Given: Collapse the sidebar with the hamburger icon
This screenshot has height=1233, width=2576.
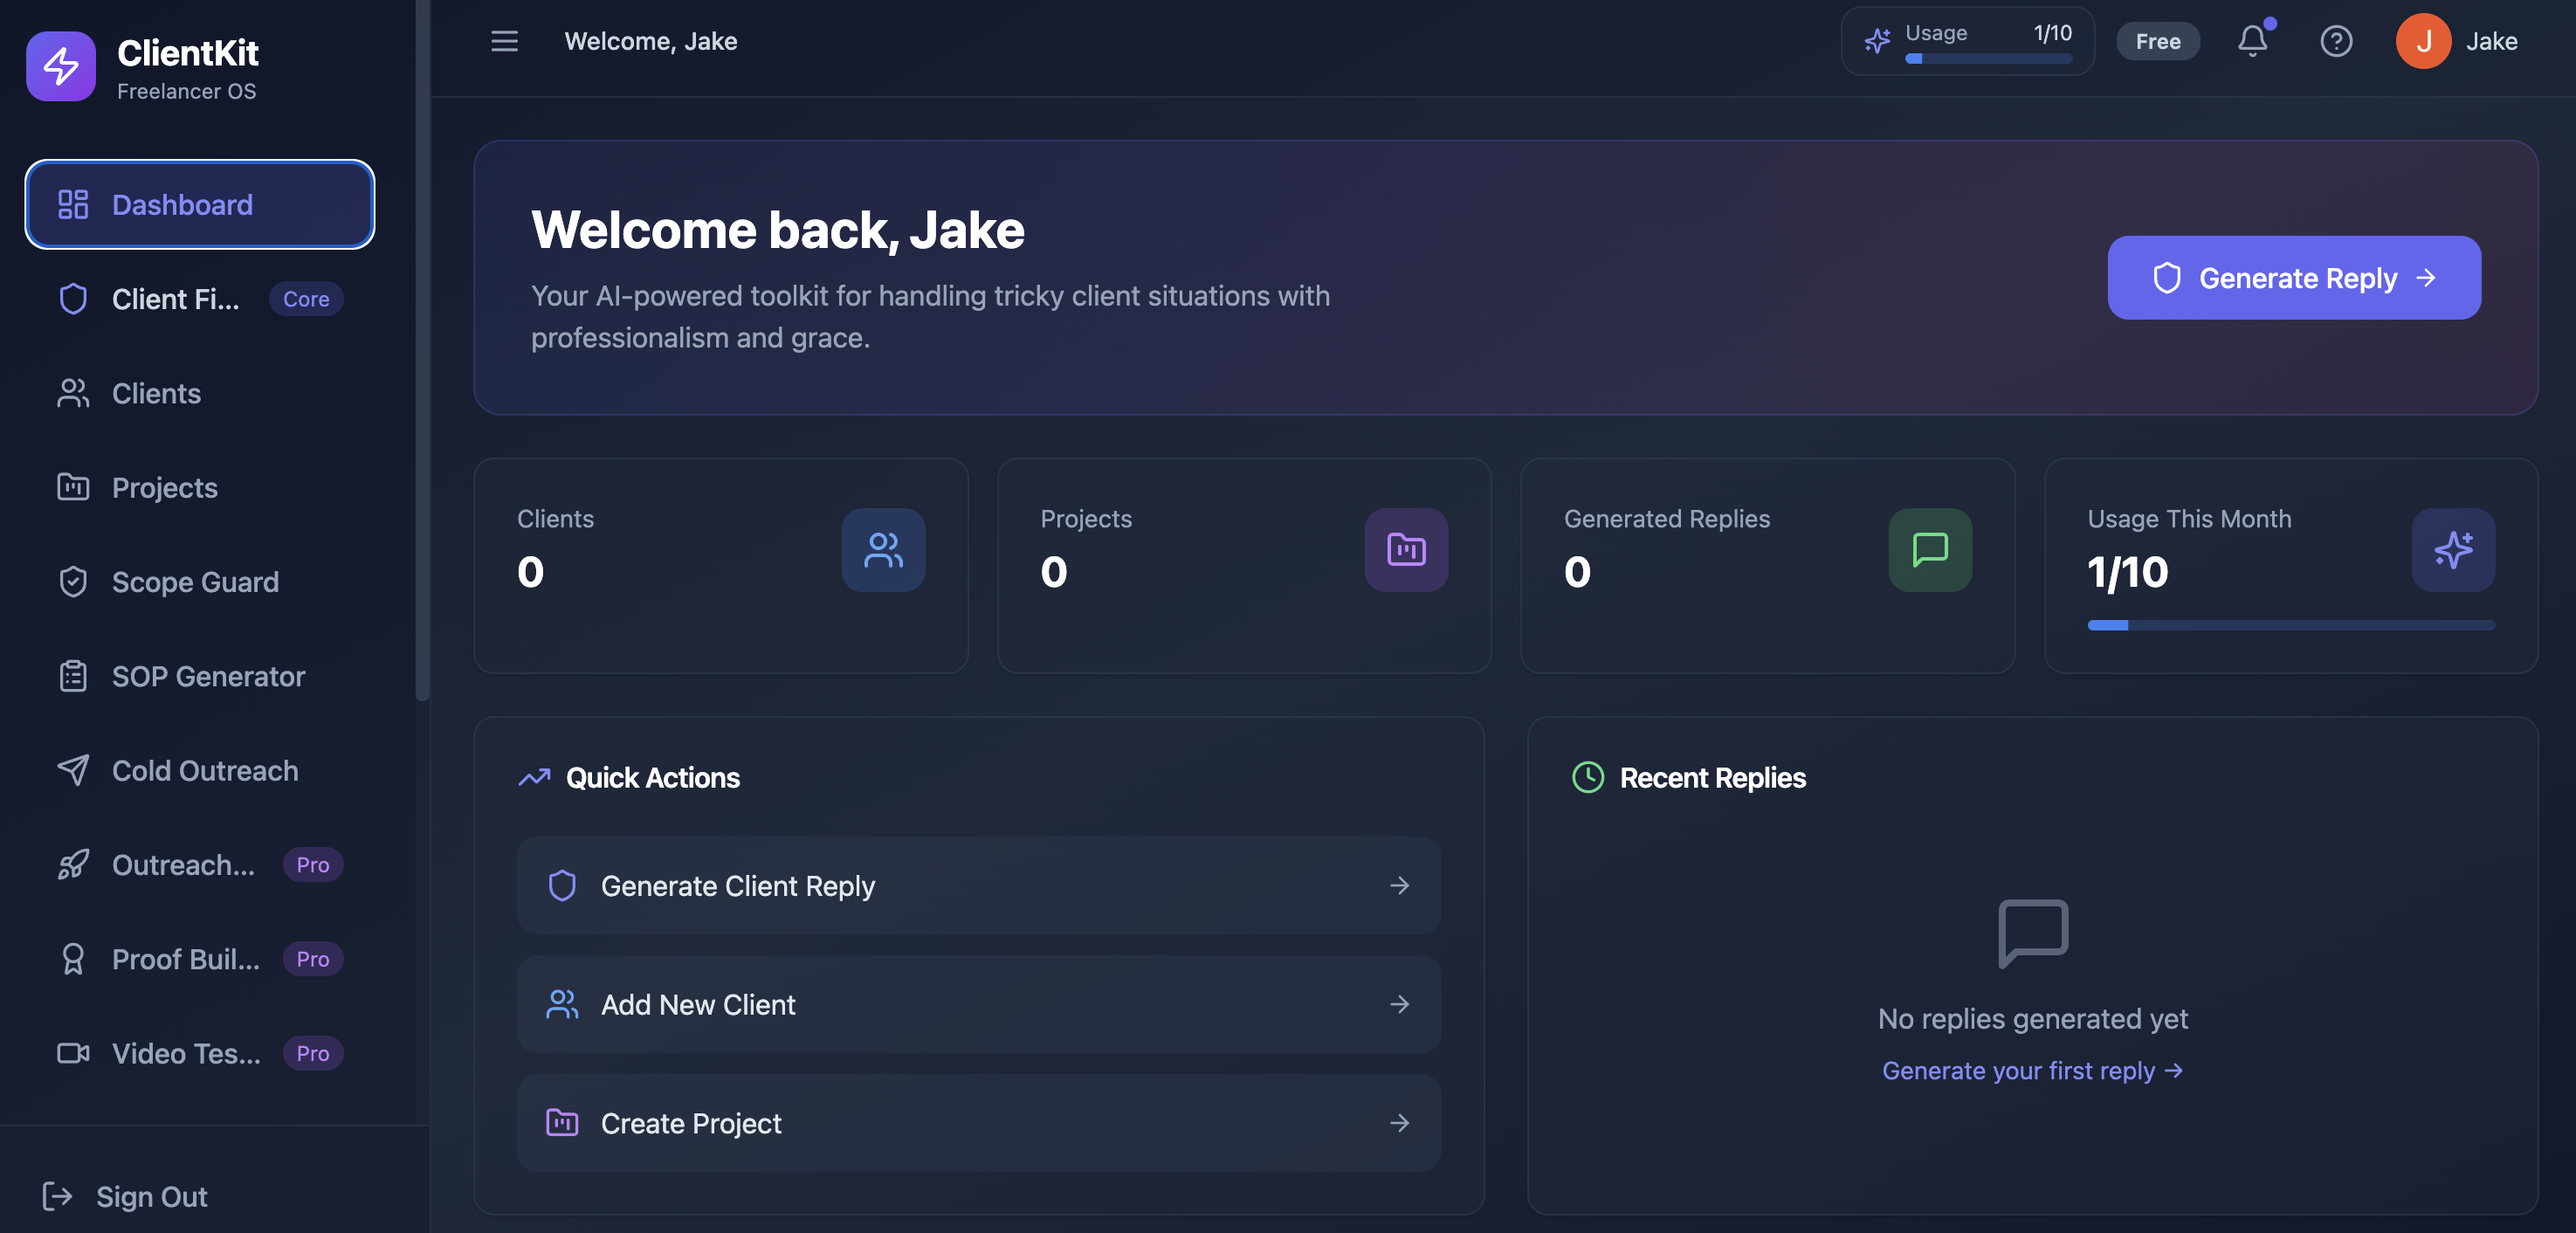Looking at the screenshot, I should click(x=503, y=41).
